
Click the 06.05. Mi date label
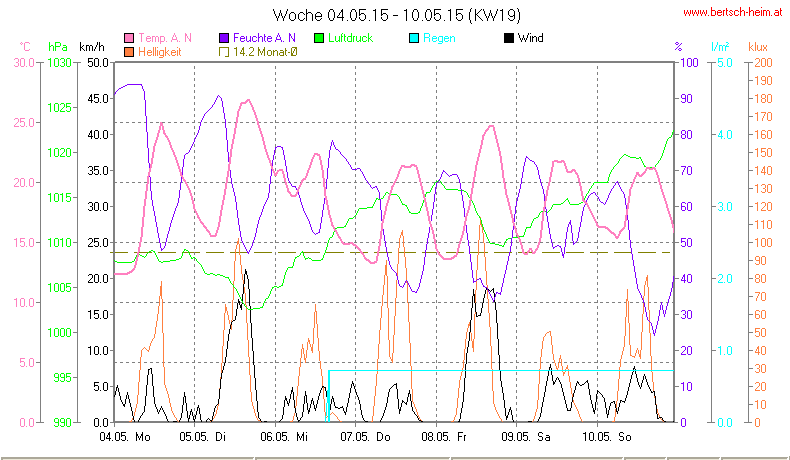[284, 437]
